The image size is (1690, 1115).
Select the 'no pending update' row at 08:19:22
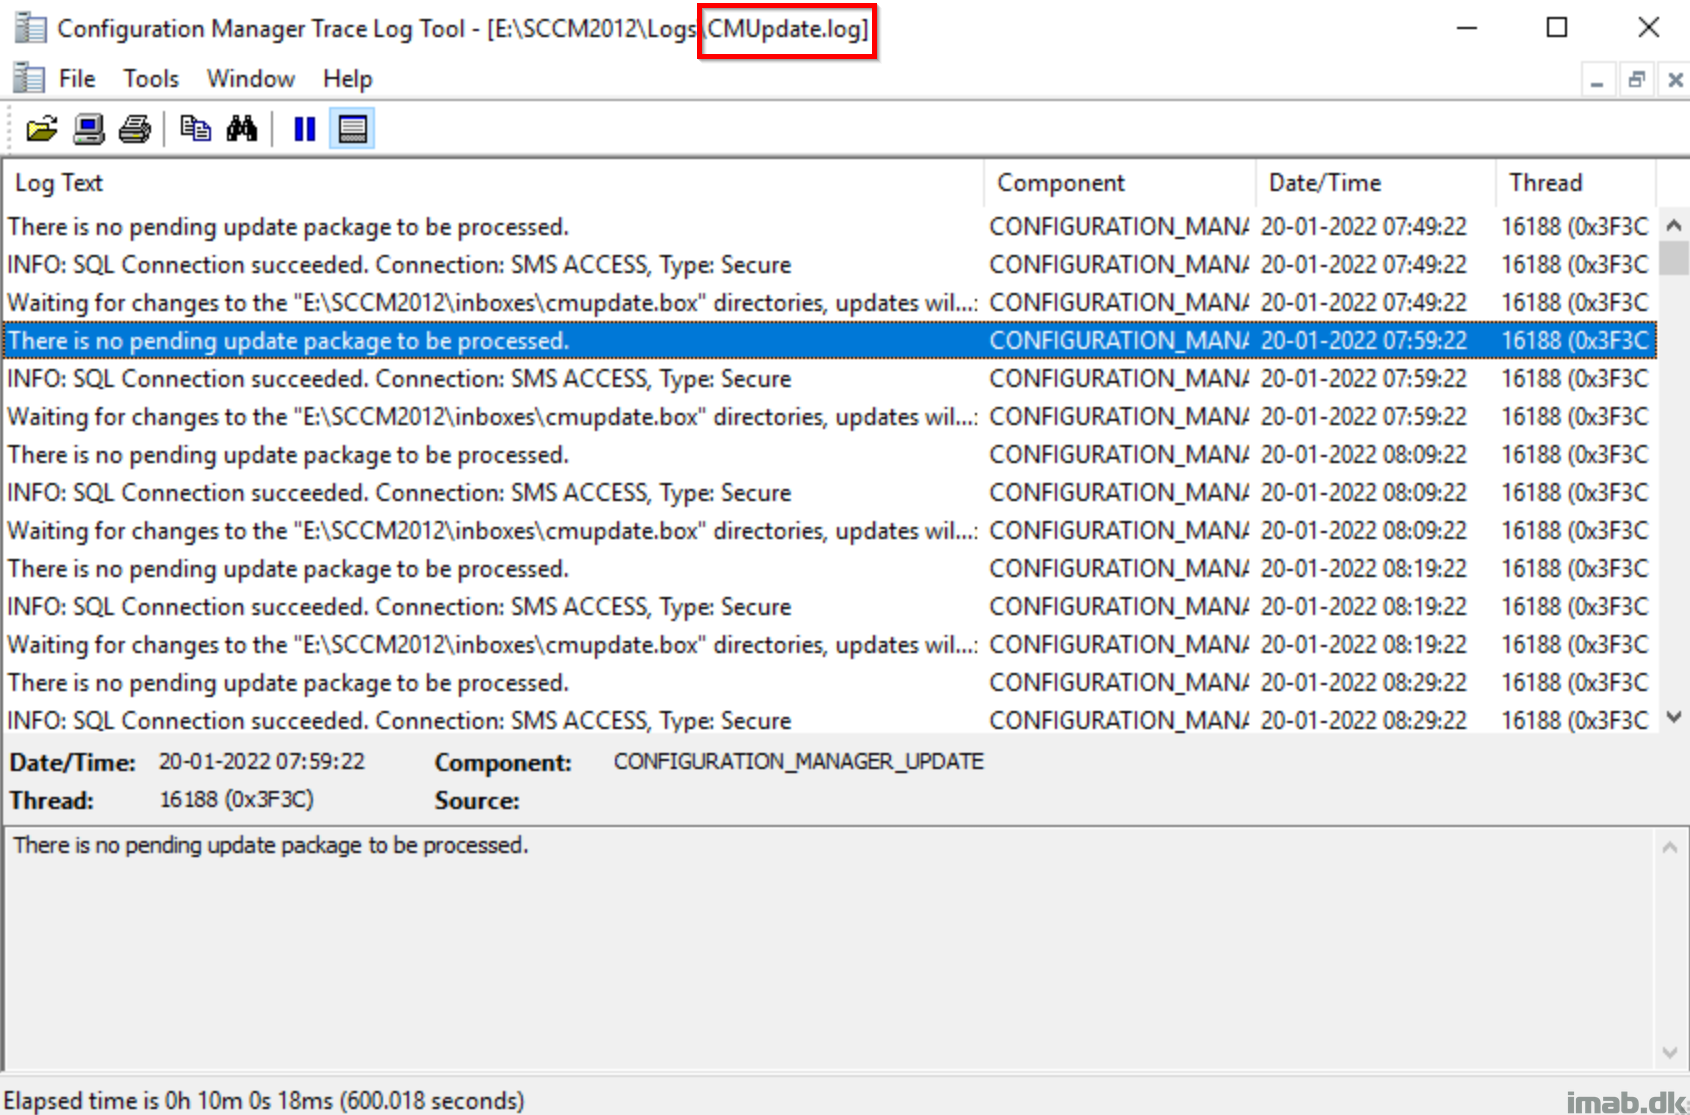point(830,569)
